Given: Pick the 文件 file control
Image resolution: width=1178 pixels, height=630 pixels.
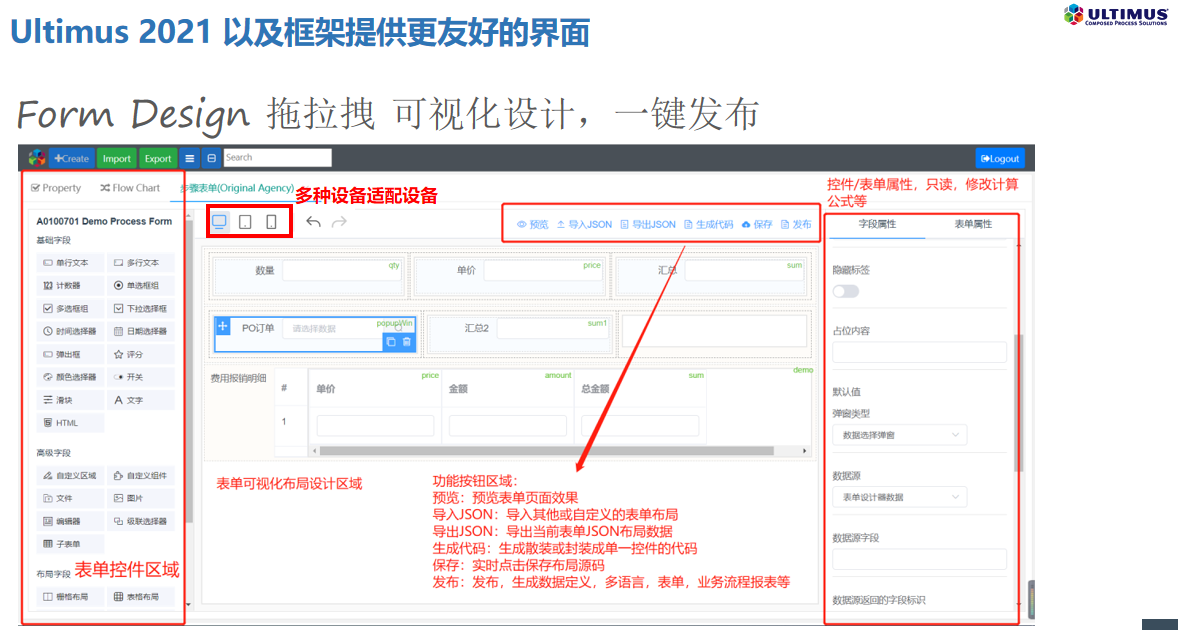Looking at the screenshot, I should point(70,498).
